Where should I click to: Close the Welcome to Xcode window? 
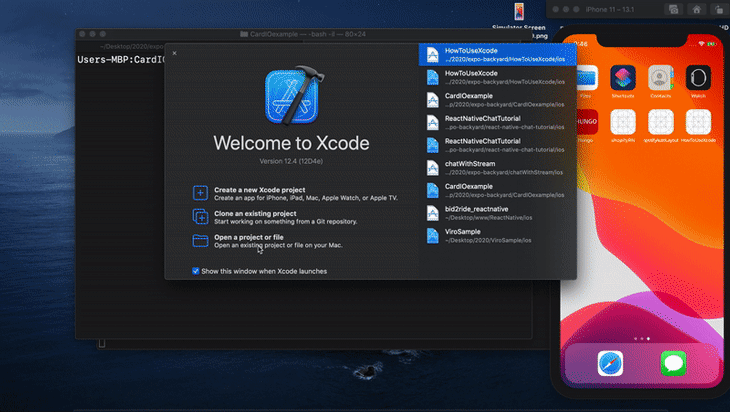(x=174, y=53)
